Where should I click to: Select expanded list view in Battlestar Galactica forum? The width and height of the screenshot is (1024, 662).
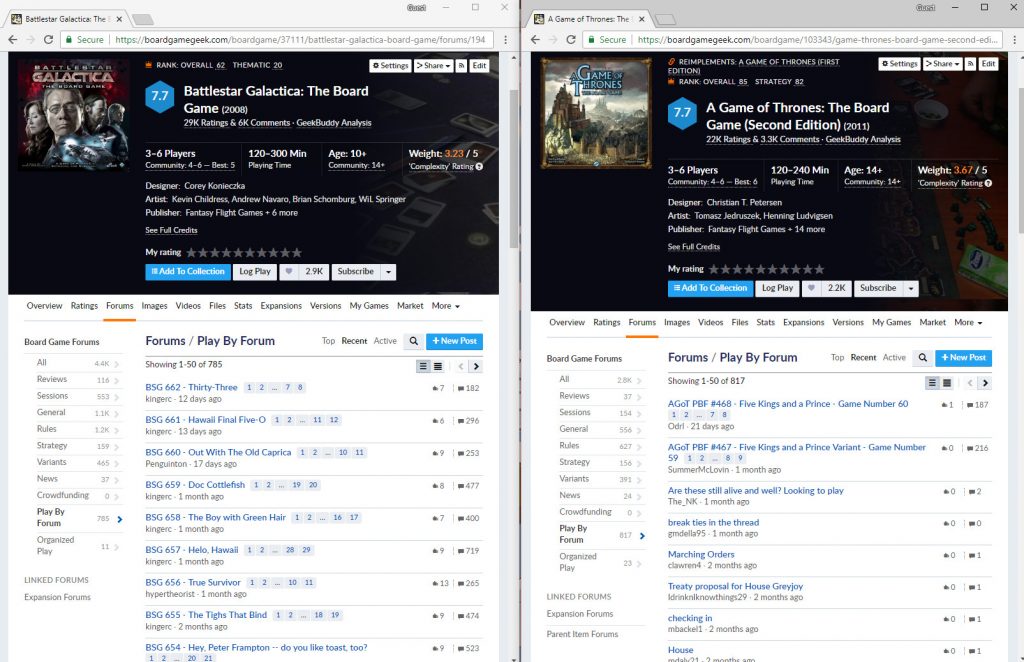coord(423,366)
